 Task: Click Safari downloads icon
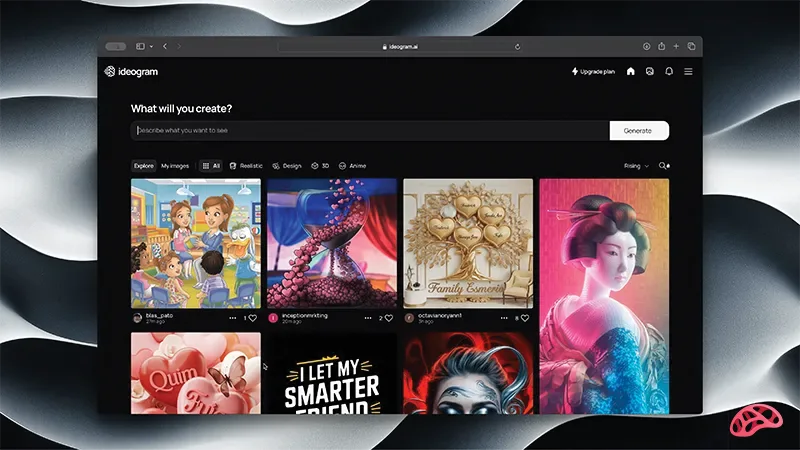coord(646,46)
